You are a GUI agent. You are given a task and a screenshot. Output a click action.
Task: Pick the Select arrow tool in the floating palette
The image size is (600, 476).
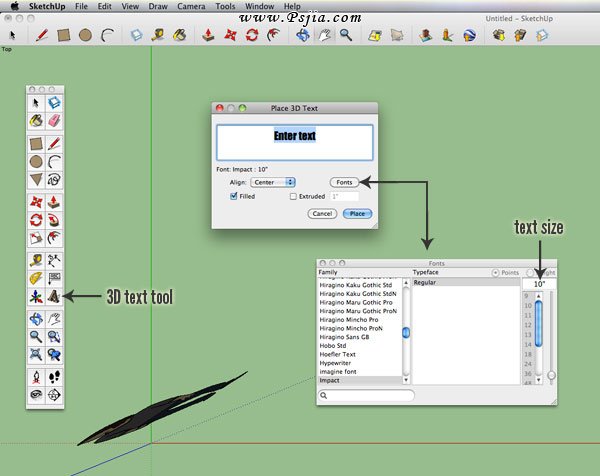pos(36,102)
